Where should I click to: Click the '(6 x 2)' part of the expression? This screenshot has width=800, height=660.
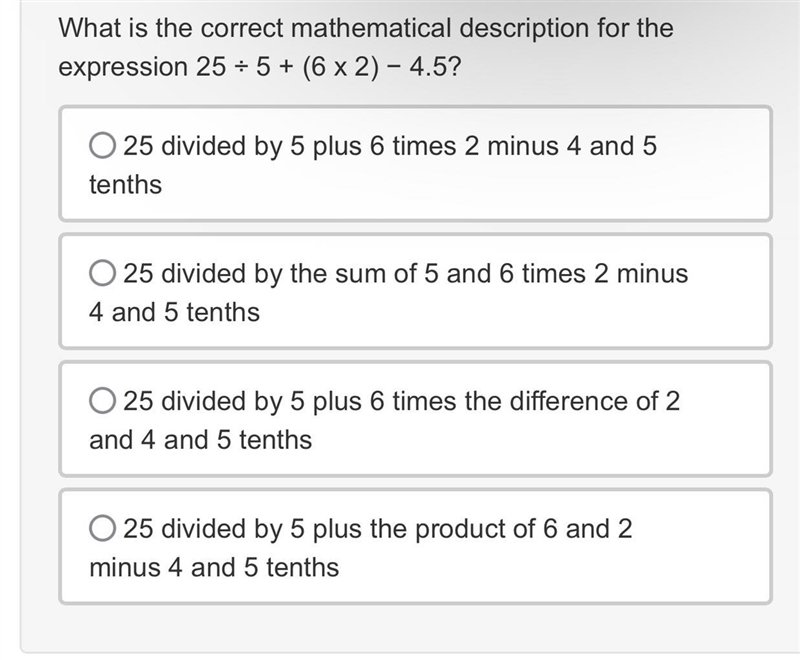(340, 67)
